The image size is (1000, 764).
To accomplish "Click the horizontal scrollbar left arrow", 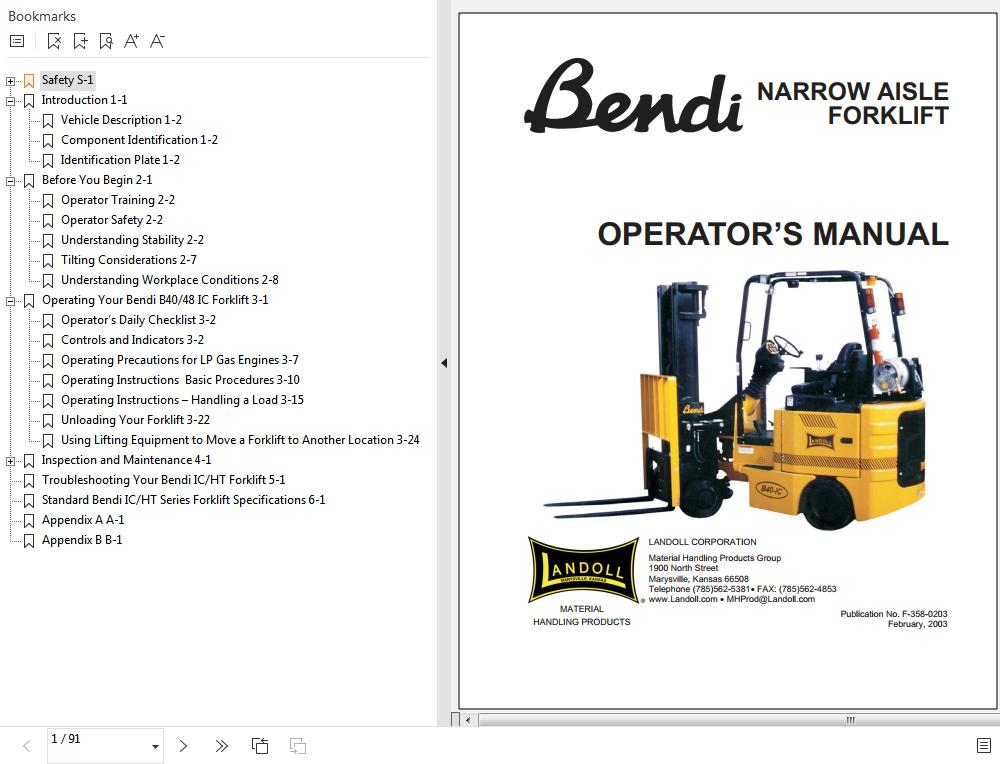I will 468,720.
